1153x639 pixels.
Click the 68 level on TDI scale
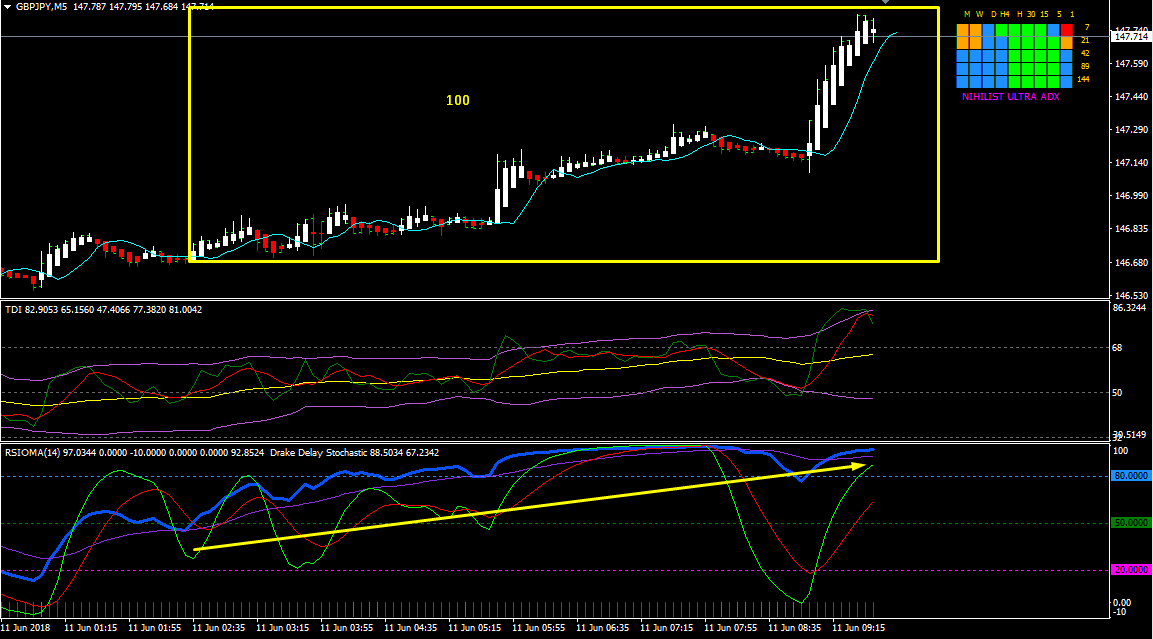click(x=1117, y=347)
